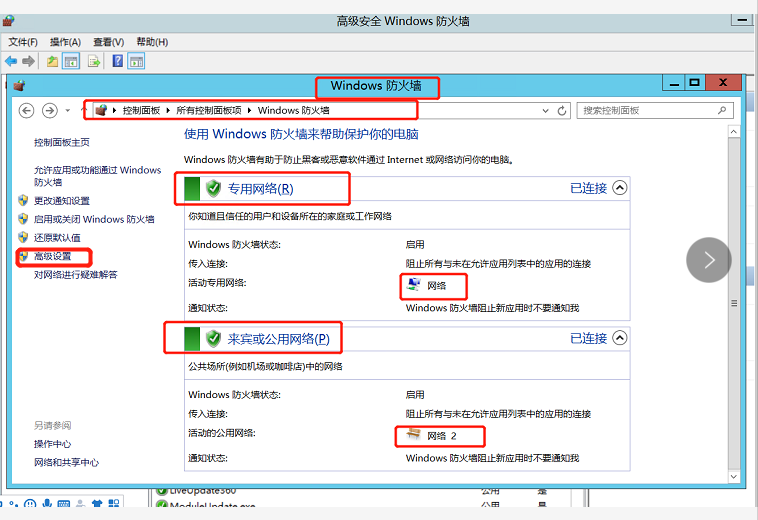Click 公共场所(例如机场或咖啡店)中的网络 description

click(x=265, y=366)
